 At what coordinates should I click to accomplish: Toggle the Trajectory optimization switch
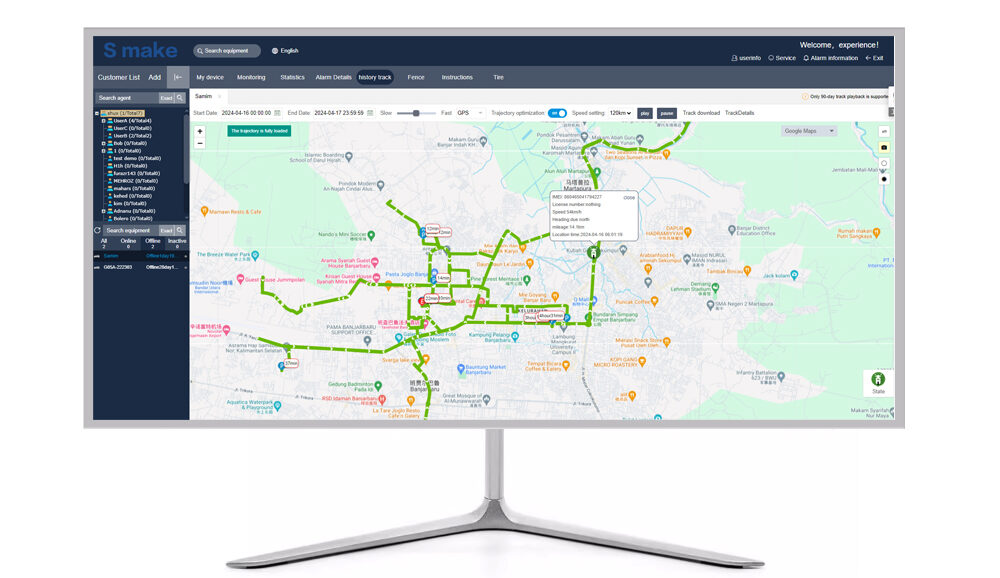pos(557,113)
